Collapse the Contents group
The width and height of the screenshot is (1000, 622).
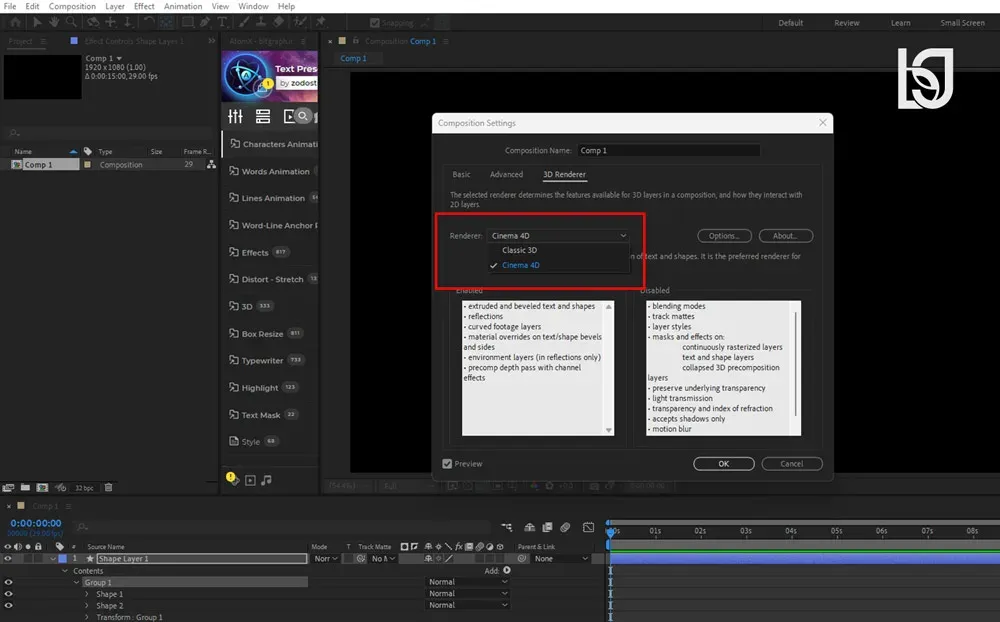pyautogui.click(x=65, y=571)
